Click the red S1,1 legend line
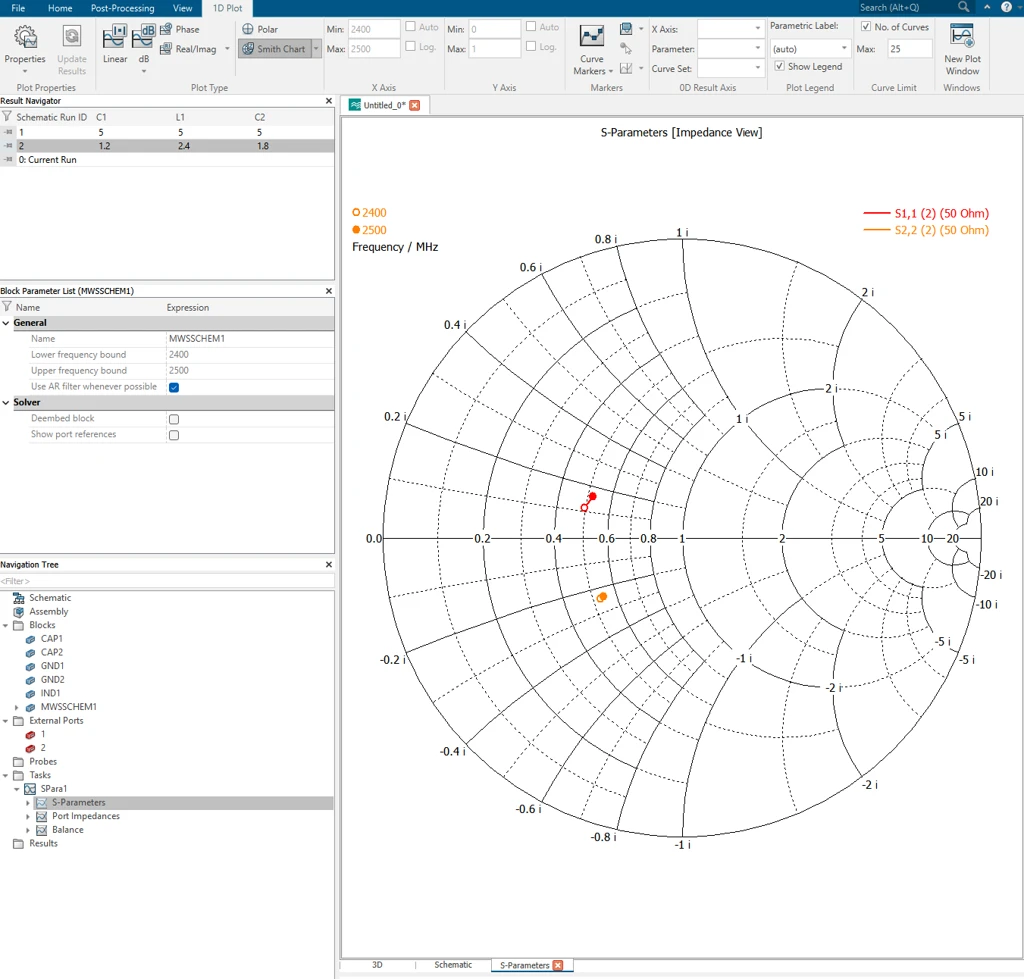This screenshot has width=1024, height=979. (876, 214)
